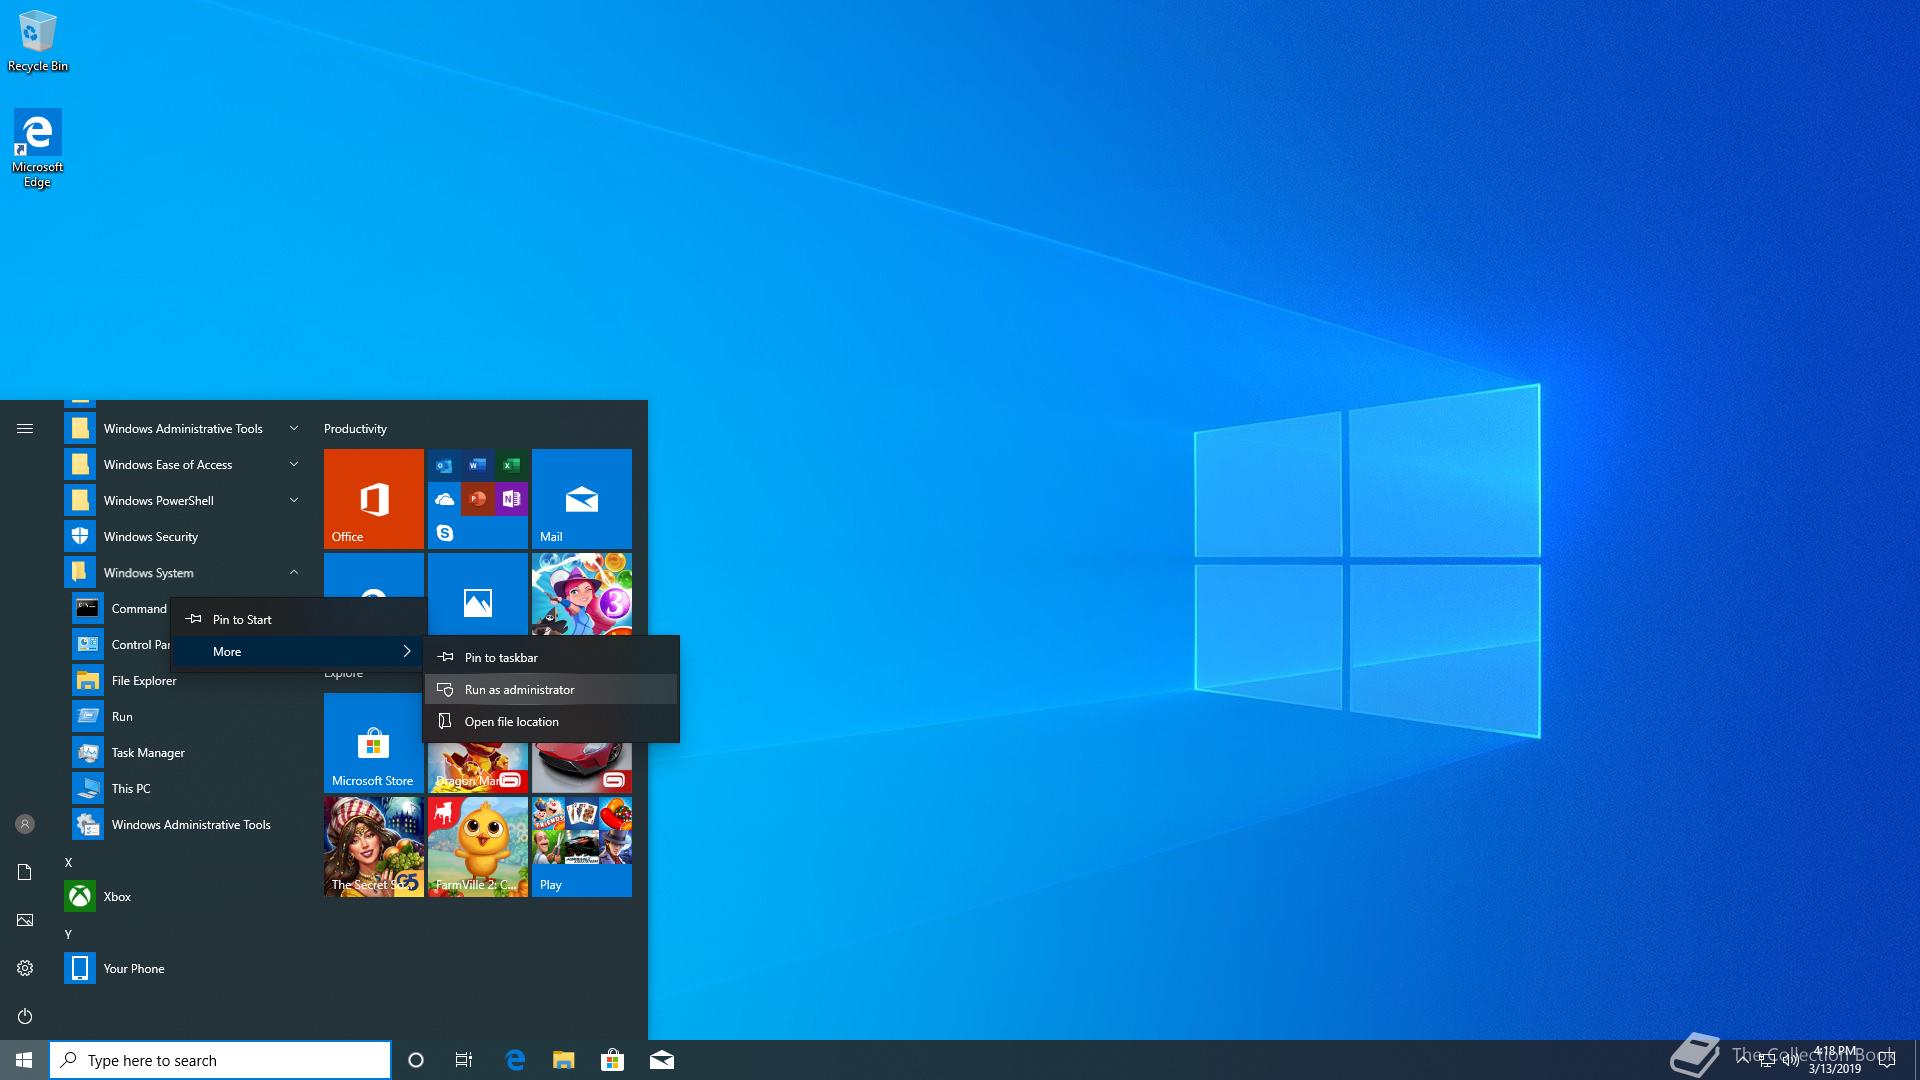Image resolution: width=1920 pixels, height=1080 pixels.
Task: Open Cortana from the taskbar
Action: pyautogui.click(x=416, y=1060)
